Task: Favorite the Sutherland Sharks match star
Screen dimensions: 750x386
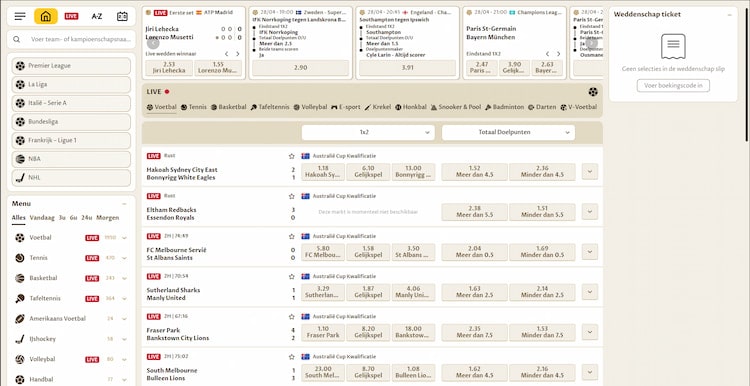Action: [x=291, y=276]
